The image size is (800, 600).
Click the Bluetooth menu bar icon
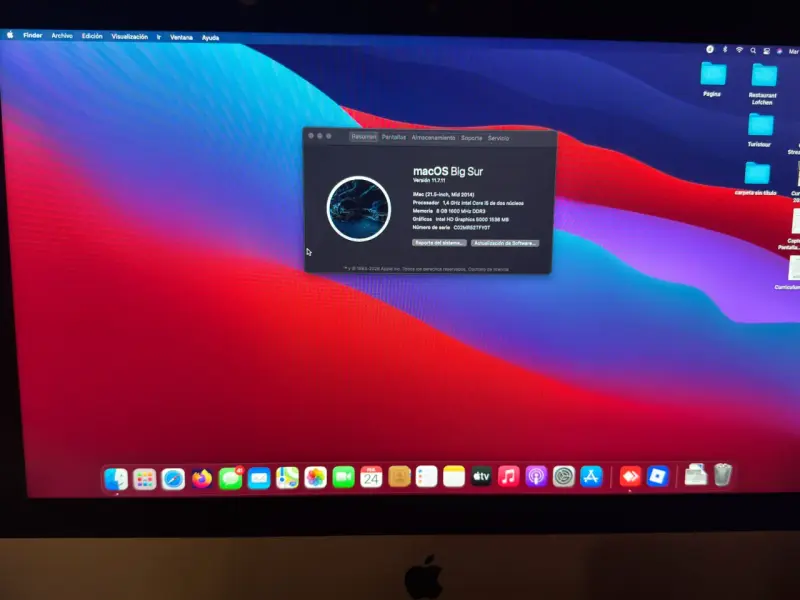[x=724, y=49]
